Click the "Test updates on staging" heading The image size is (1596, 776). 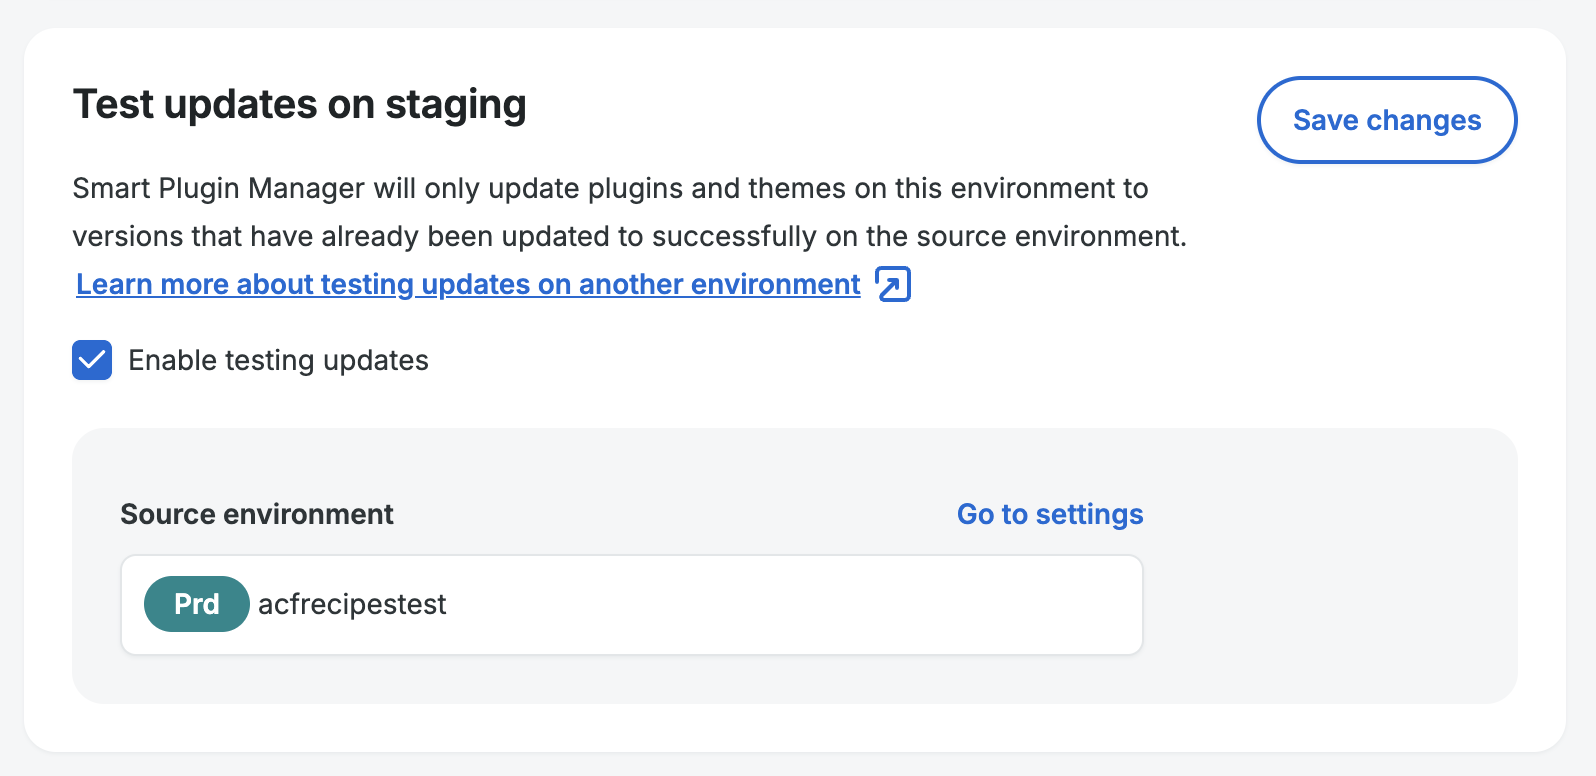(299, 105)
